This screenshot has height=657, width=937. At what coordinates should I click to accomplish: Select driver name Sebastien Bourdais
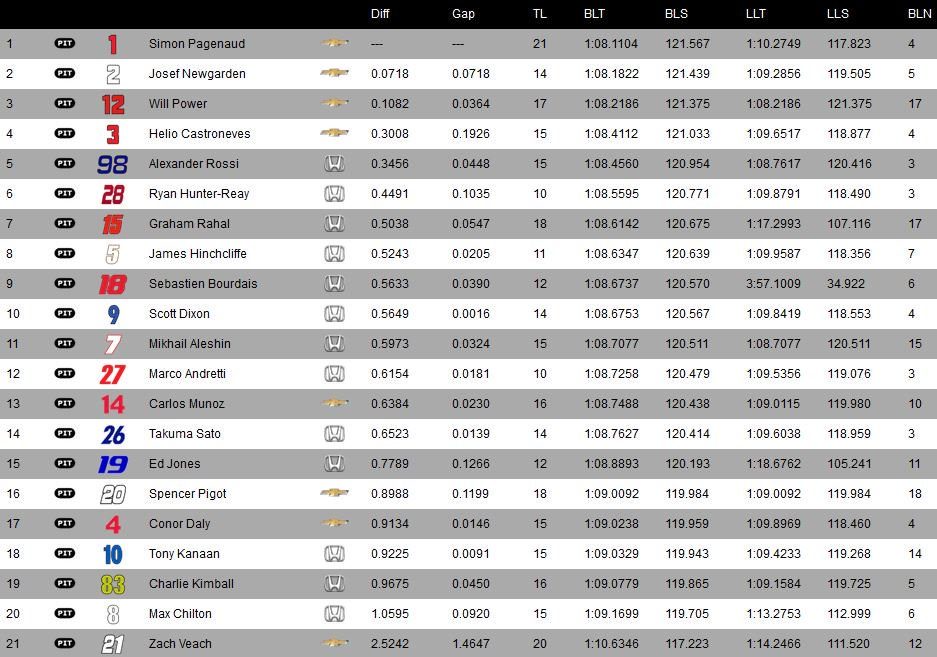click(203, 284)
